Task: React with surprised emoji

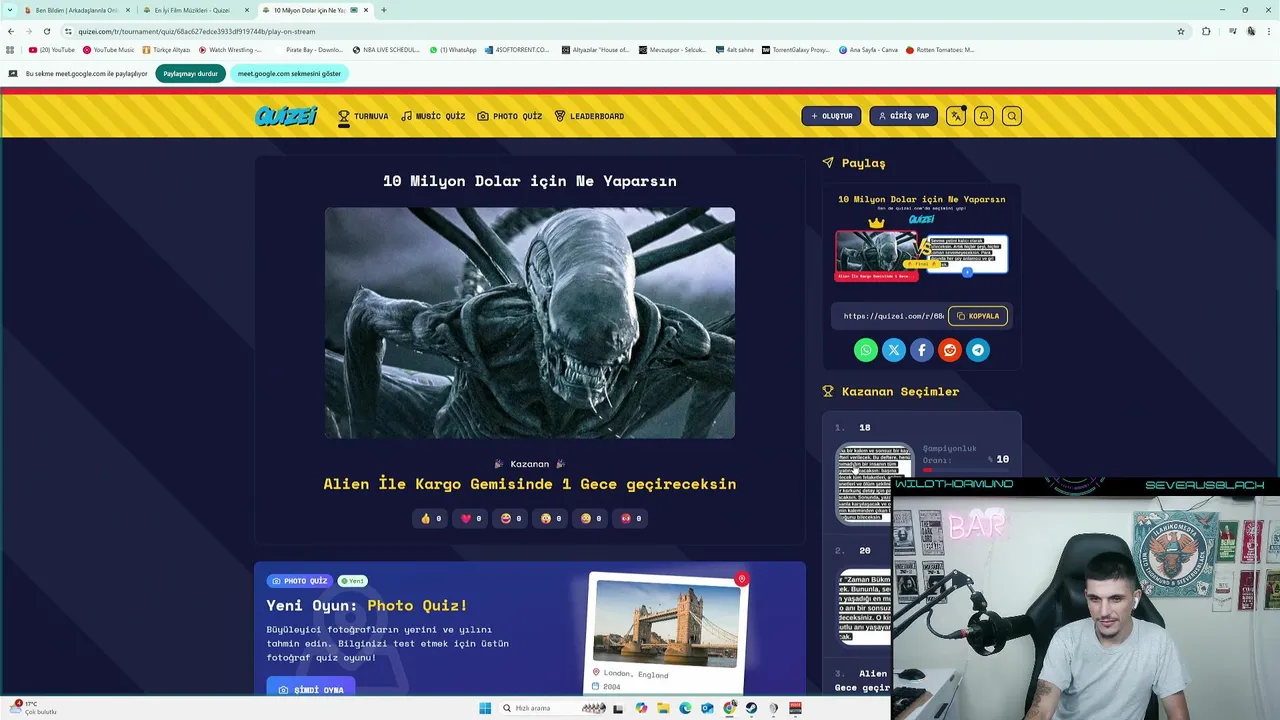Action: [x=550, y=518]
